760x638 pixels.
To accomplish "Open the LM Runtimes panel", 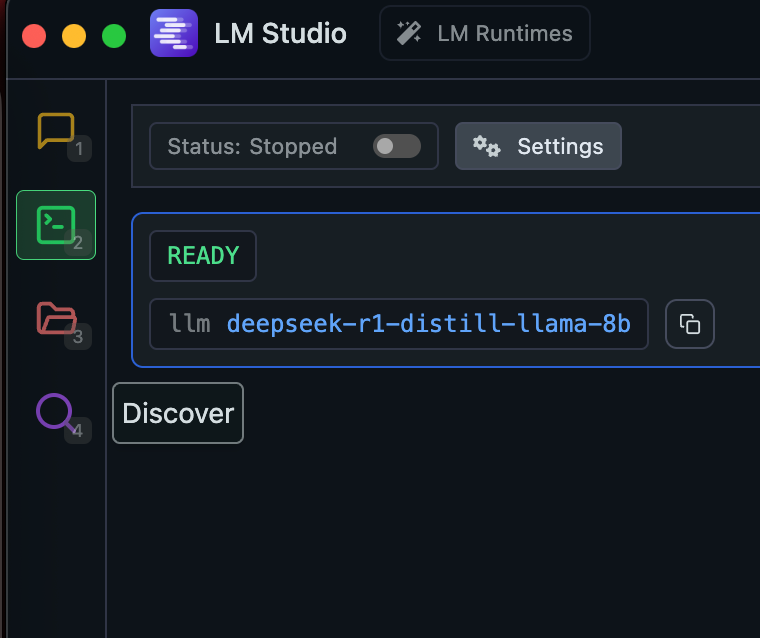I will click(485, 33).
